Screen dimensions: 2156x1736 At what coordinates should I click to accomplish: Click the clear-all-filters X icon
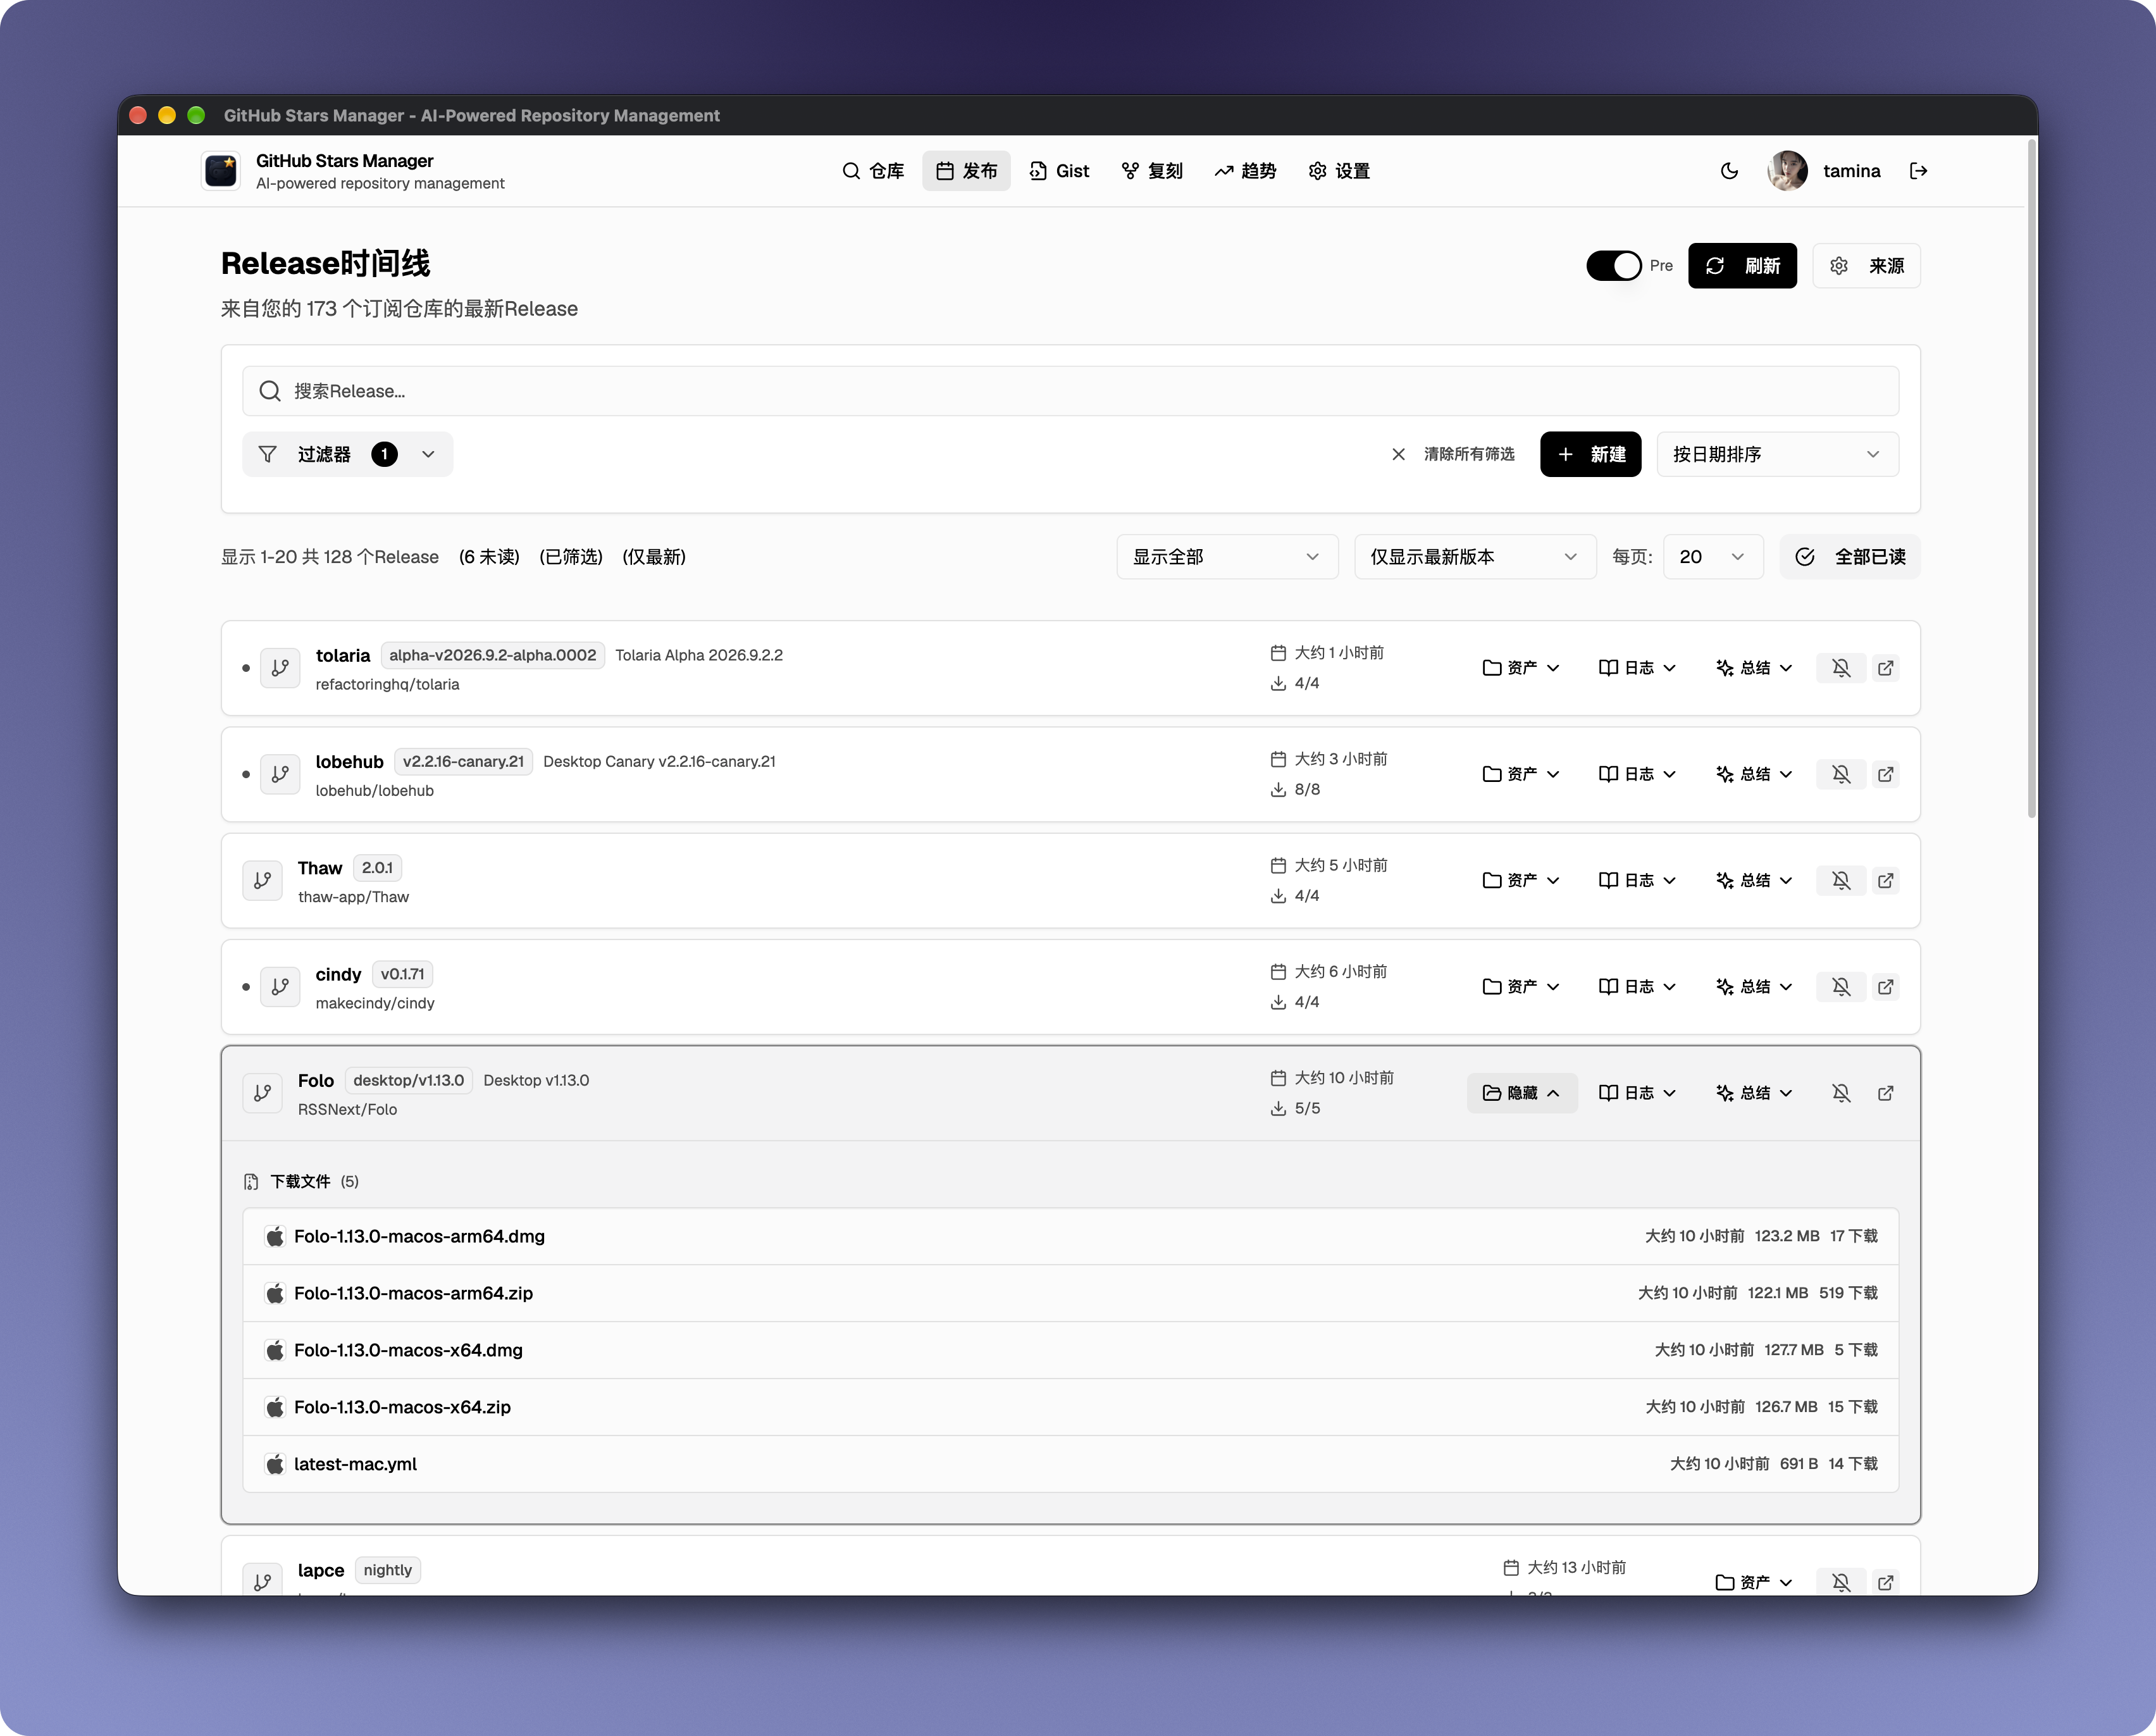pyautogui.click(x=1398, y=454)
